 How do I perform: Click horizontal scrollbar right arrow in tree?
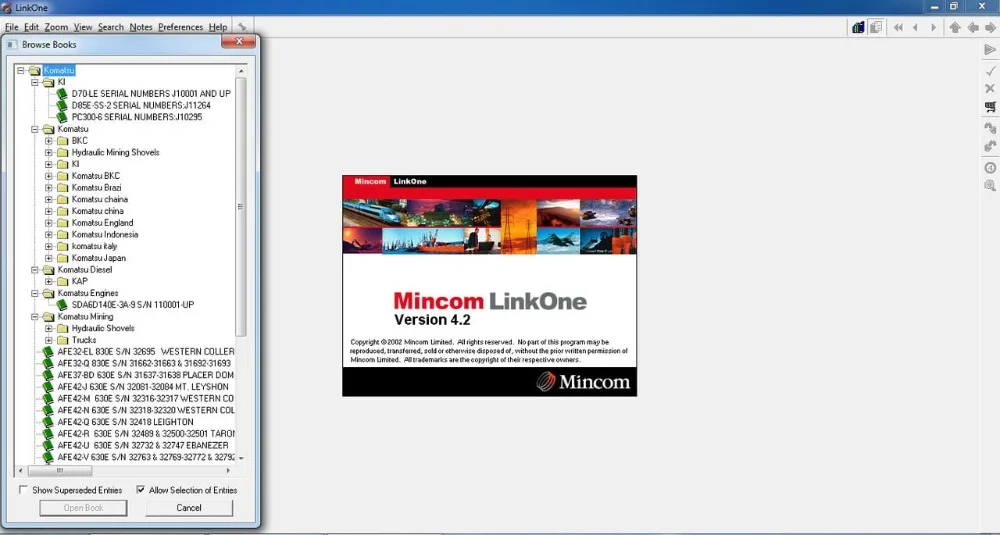coord(228,471)
